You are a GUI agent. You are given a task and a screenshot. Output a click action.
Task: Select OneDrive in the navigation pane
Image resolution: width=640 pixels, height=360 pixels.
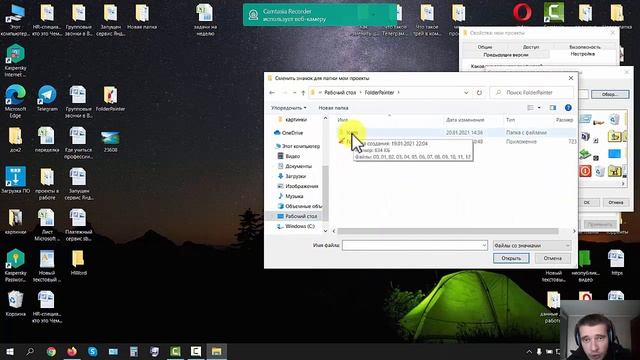292,133
